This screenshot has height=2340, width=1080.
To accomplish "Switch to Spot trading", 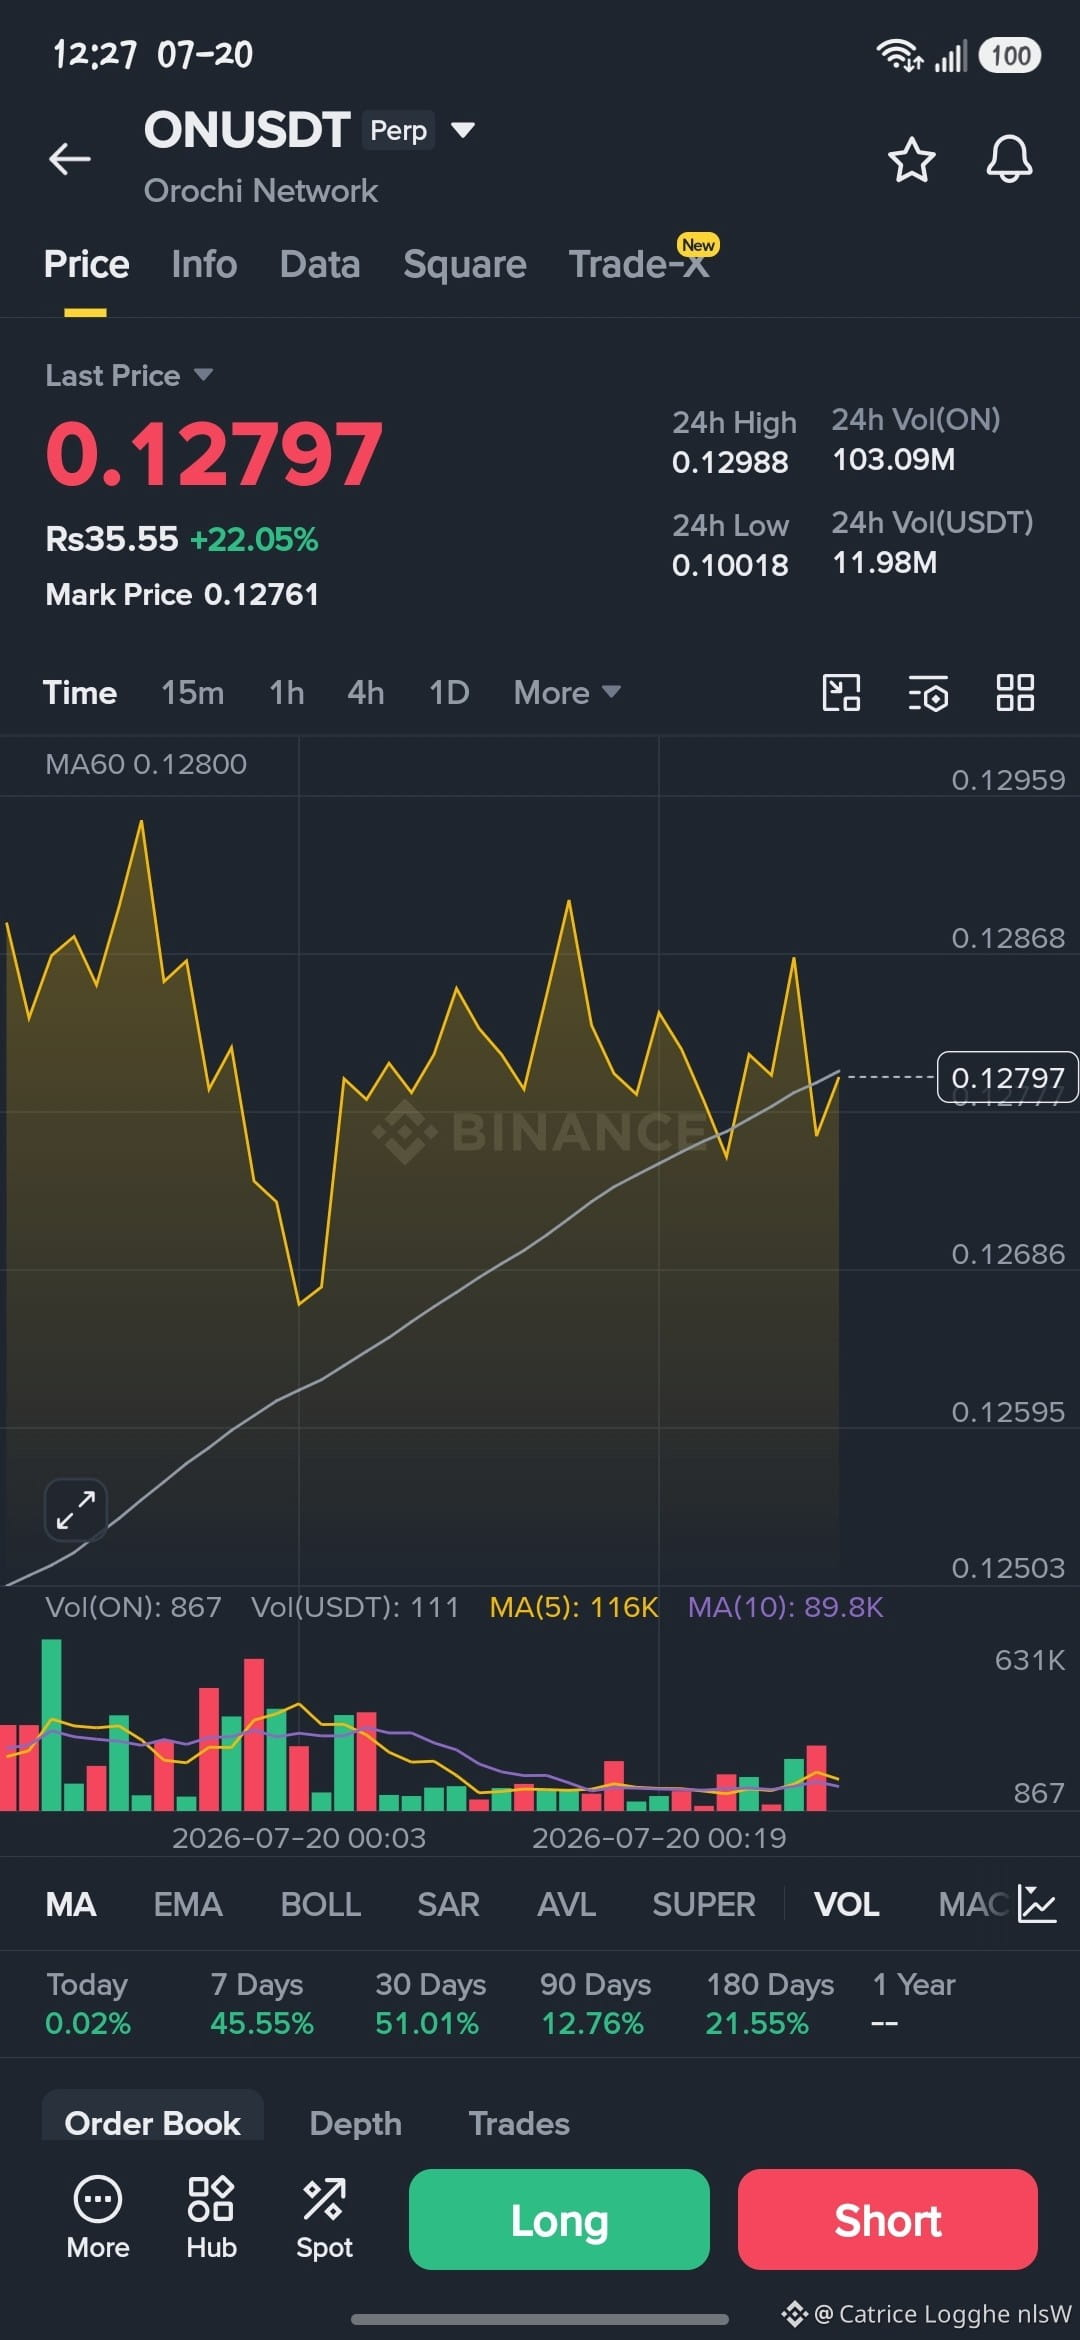I will (324, 2219).
